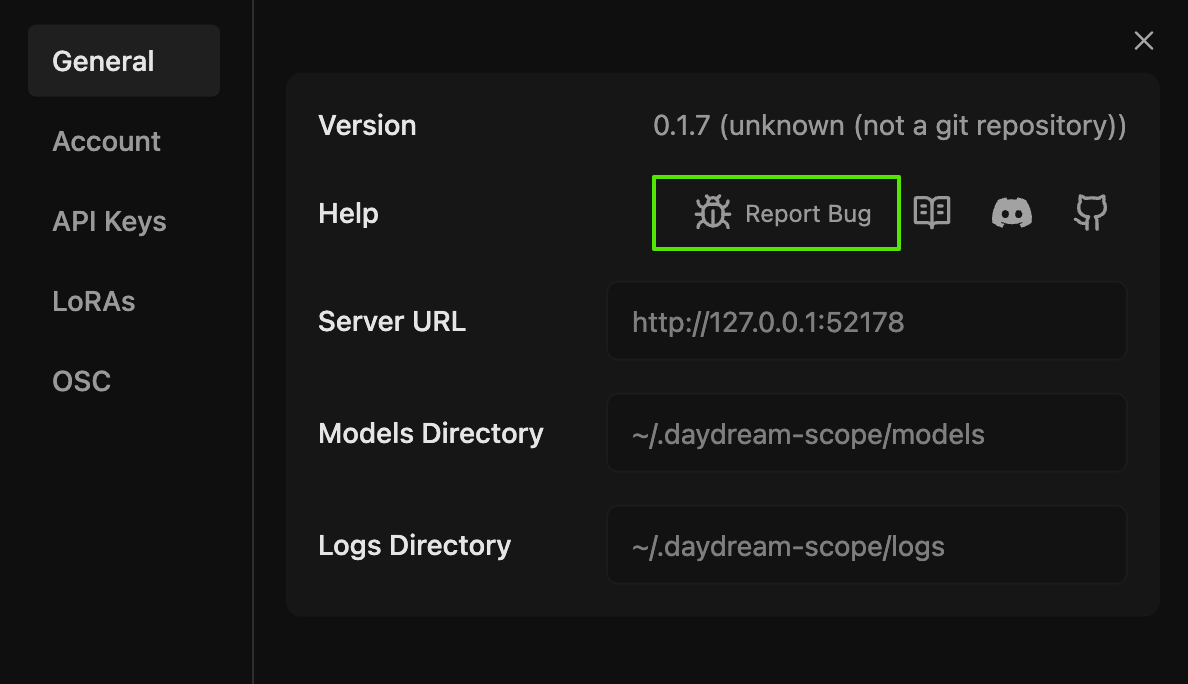Open the GitHub repository icon
1188x684 pixels.
(x=1091, y=212)
